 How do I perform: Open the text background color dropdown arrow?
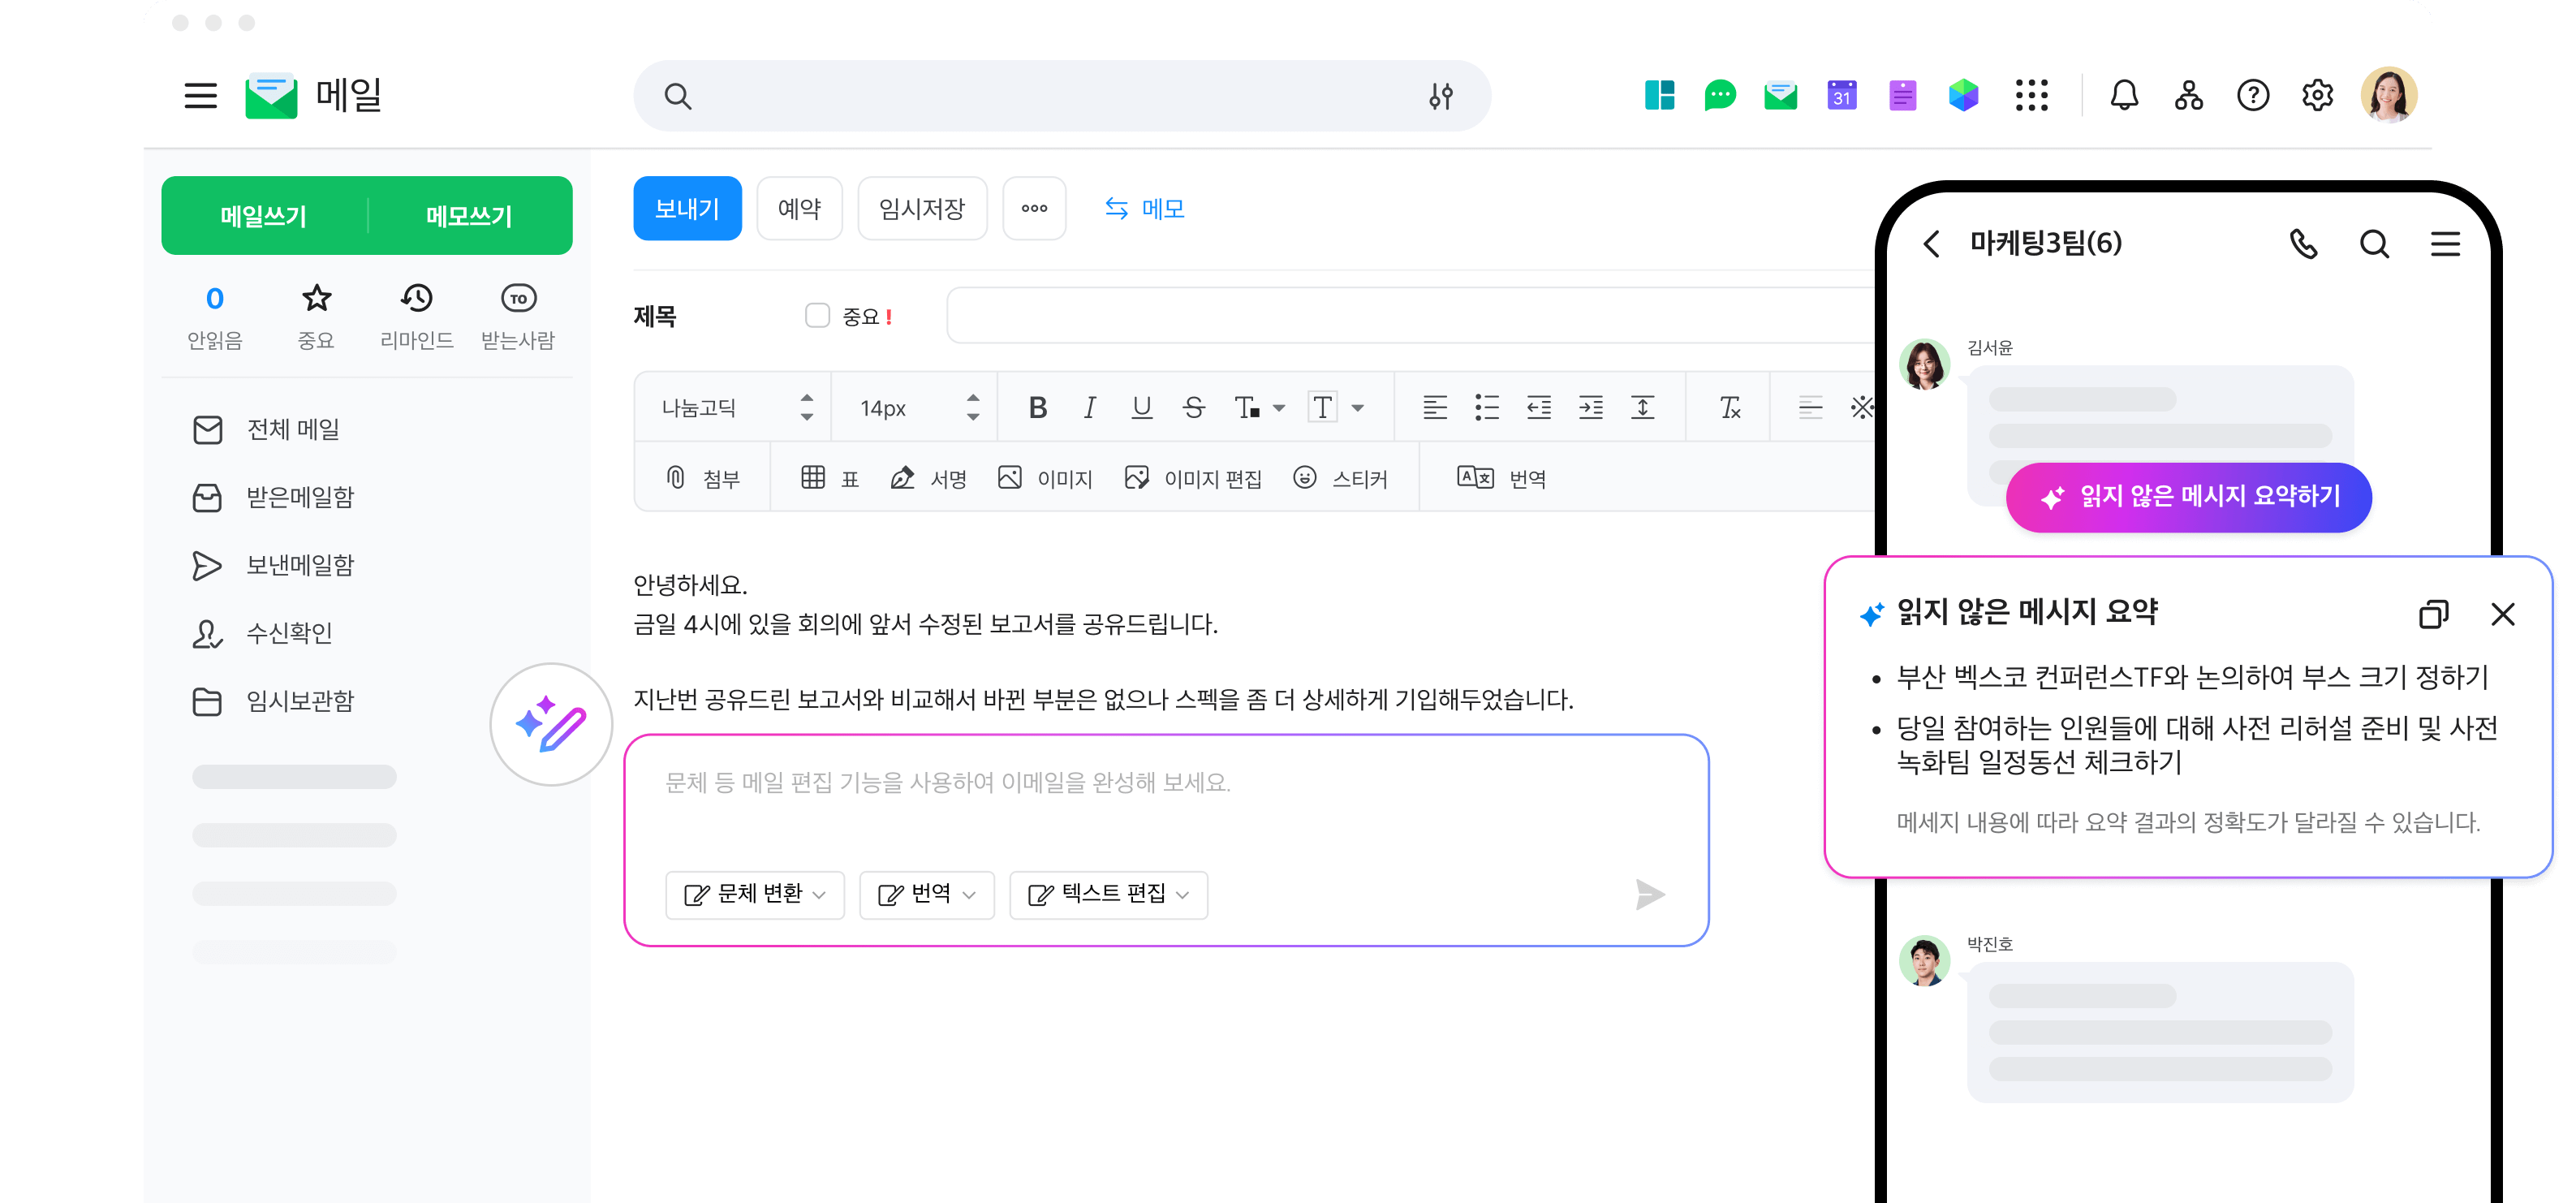pos(1357,408)
